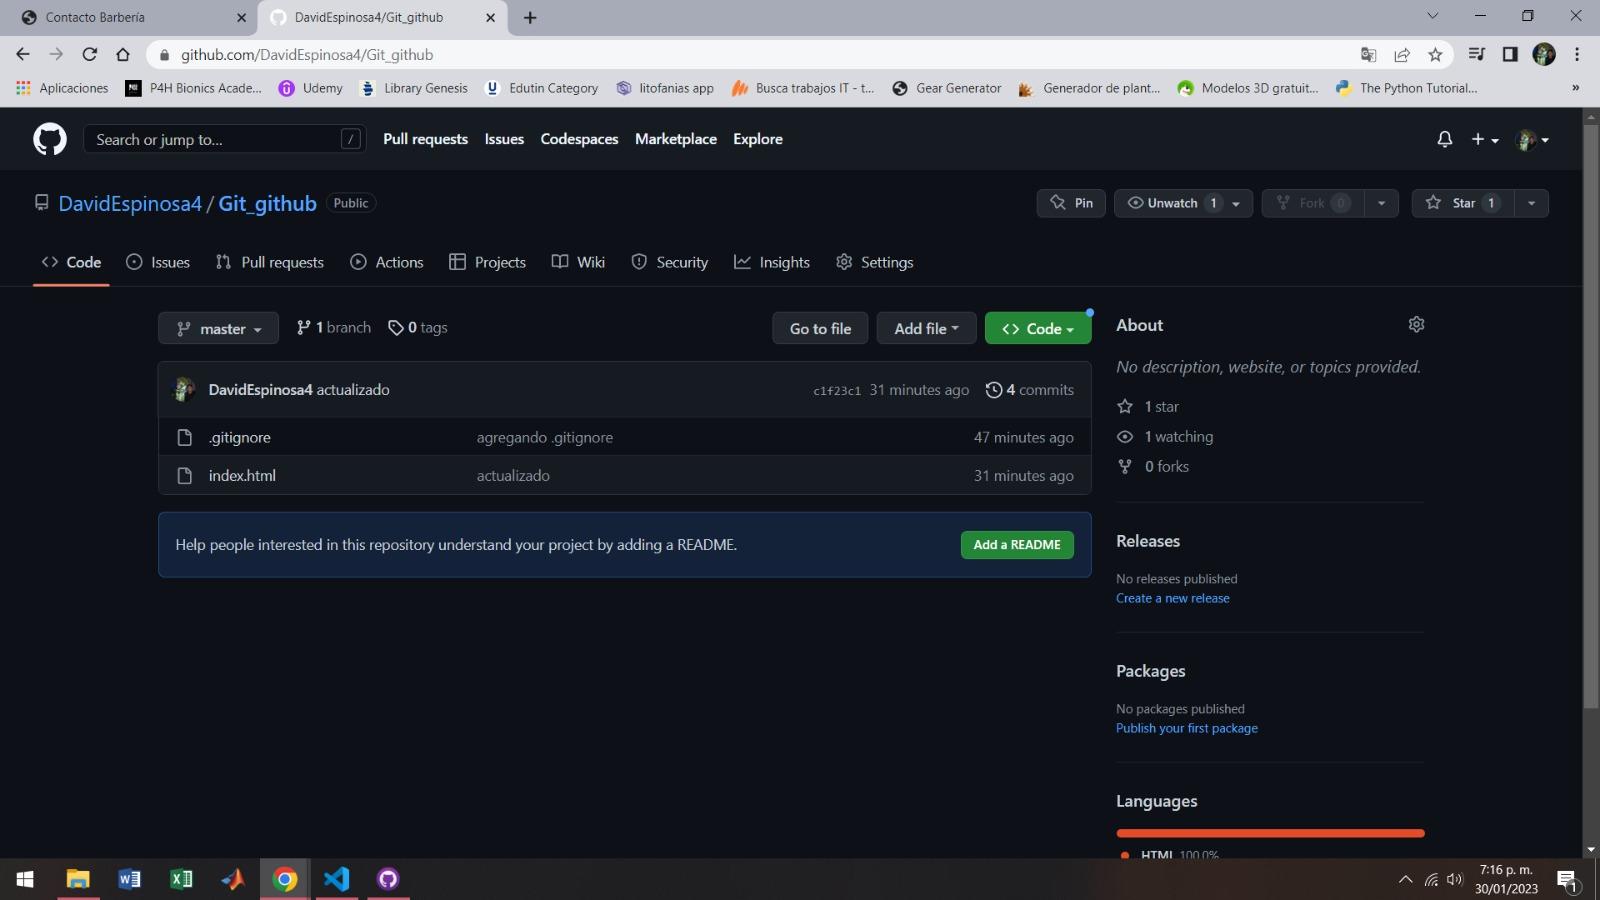The width and height of the screenshot is (1600, 900).
Task: Open the plus create-new menu
Action: point(1484,139)
